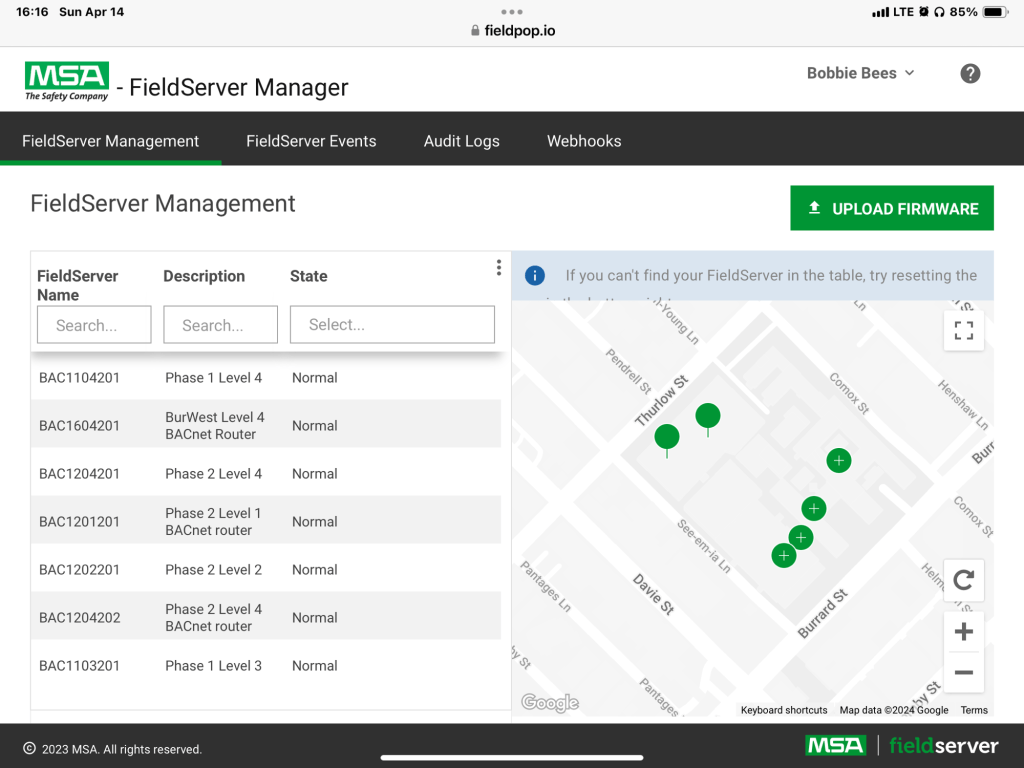Switch to the FieldServer Events tab

click(311, 141)
